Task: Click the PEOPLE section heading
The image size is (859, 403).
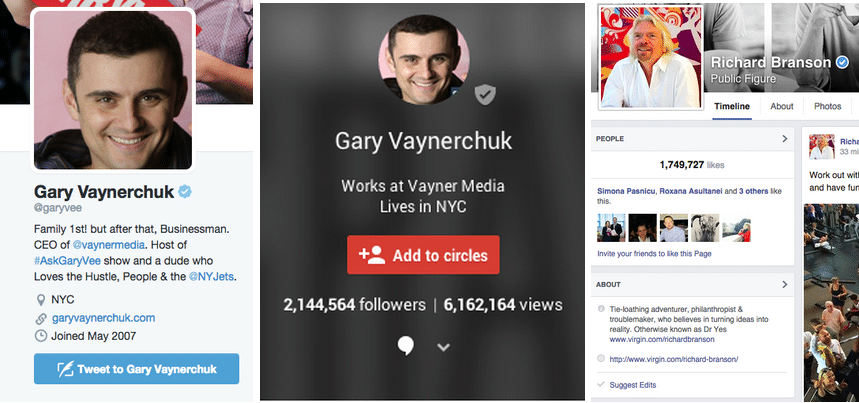Action: [610, 139]
